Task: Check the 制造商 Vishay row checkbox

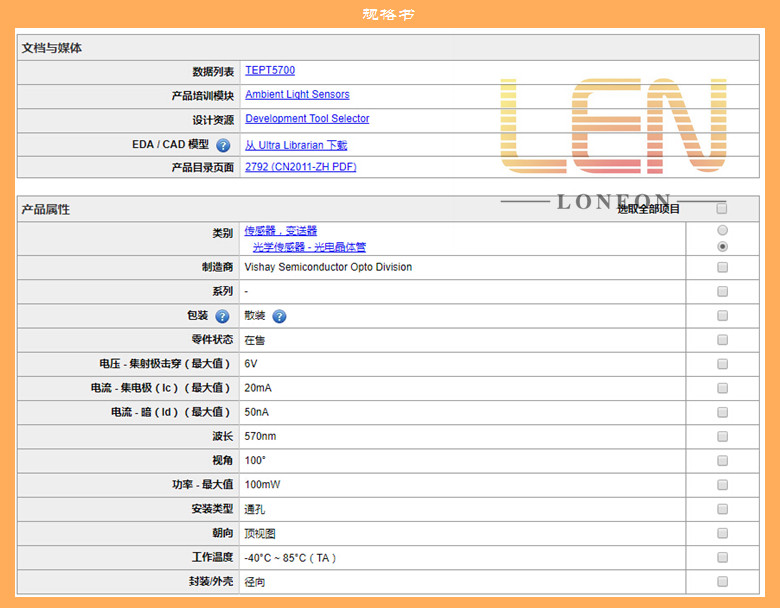Action: click(x=722, y=267)
